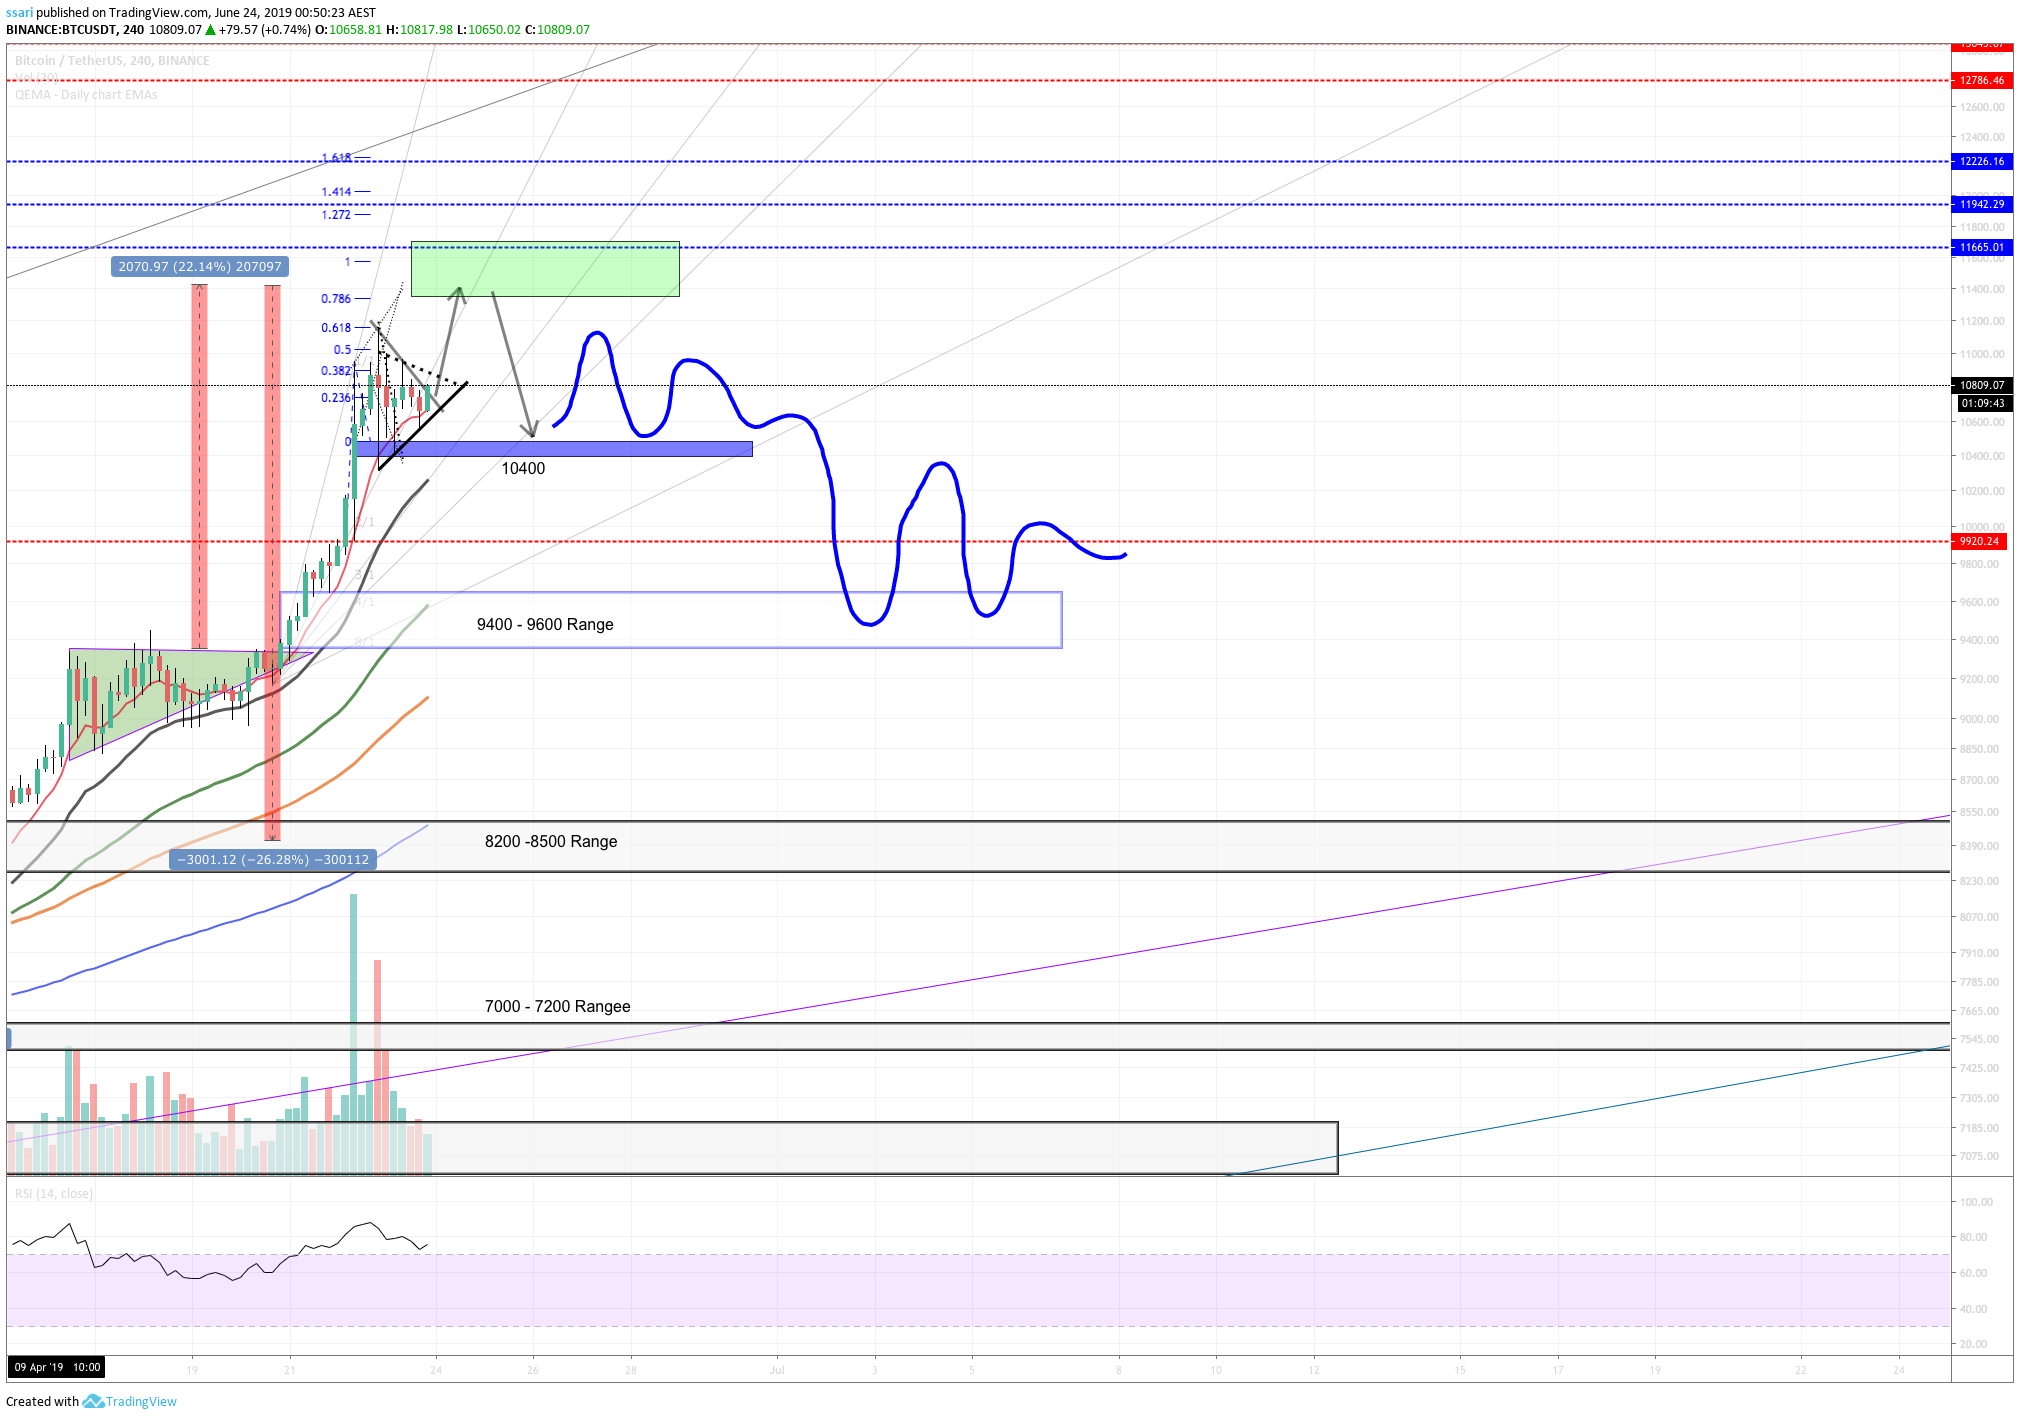Image resolution: width=2020 pixels, height=1419 pixels.
Task: Click the current price label 10809.07
Action: tap(1981, 385)
